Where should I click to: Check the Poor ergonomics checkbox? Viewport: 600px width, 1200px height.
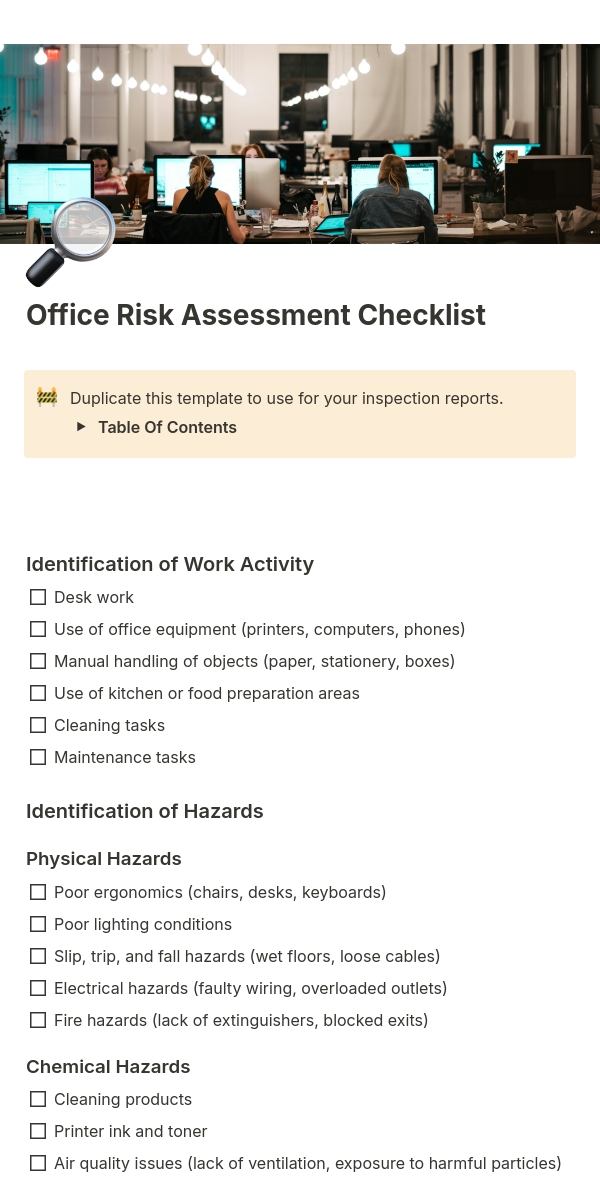point(38,892)
